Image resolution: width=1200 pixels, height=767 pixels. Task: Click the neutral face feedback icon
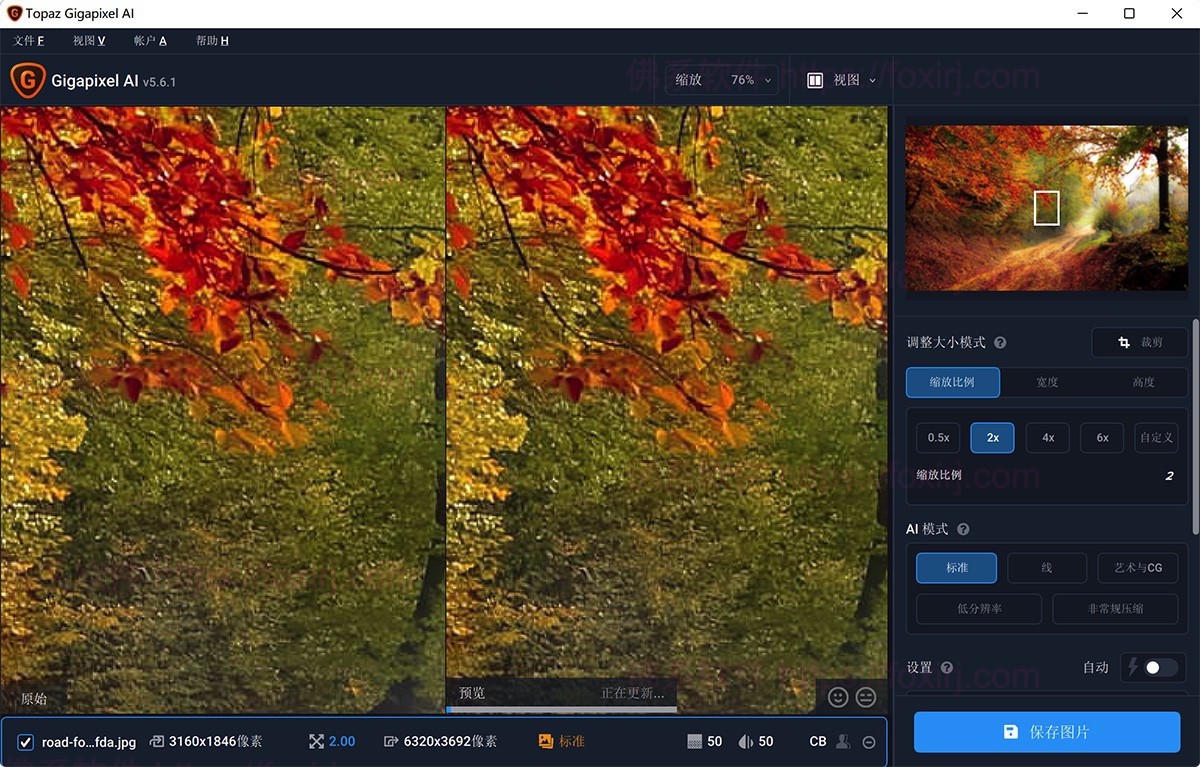(866, 697)
